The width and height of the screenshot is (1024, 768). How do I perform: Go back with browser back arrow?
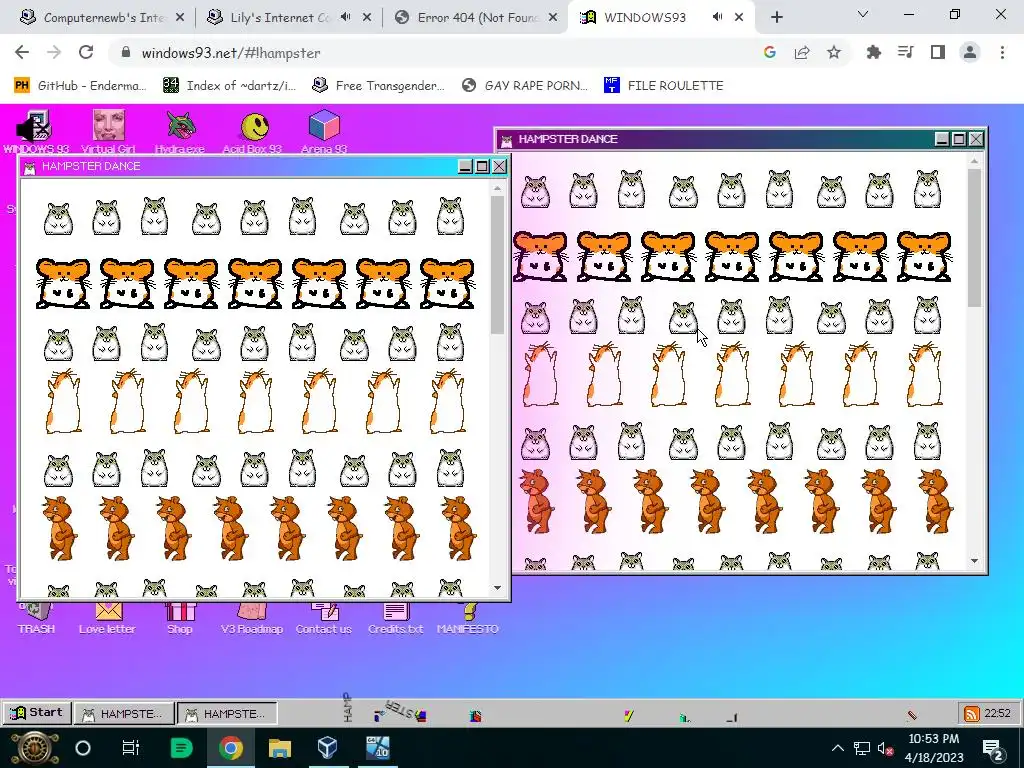[22, 52]
